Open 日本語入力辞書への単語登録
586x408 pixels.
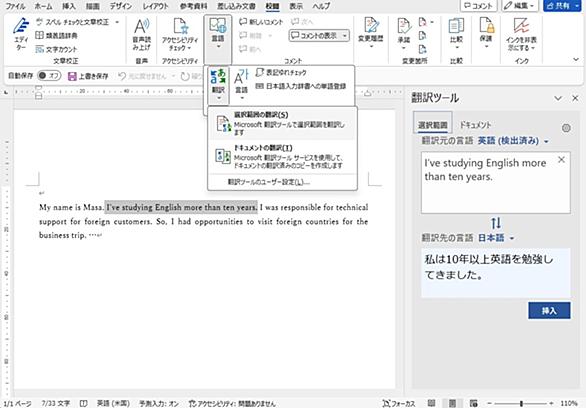tap(300, 86)
